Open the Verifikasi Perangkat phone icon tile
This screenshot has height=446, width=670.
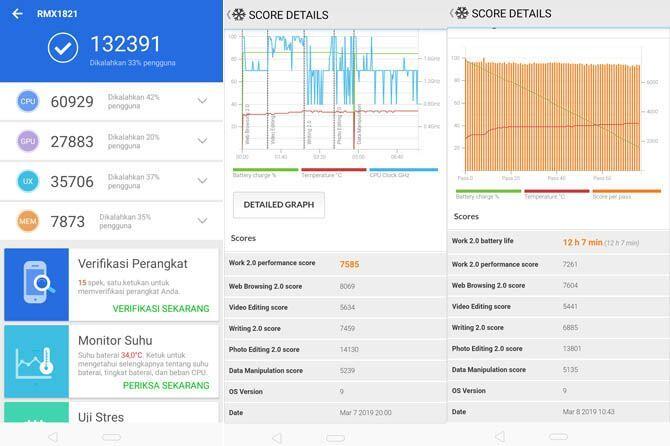click(x=36, y=284)
